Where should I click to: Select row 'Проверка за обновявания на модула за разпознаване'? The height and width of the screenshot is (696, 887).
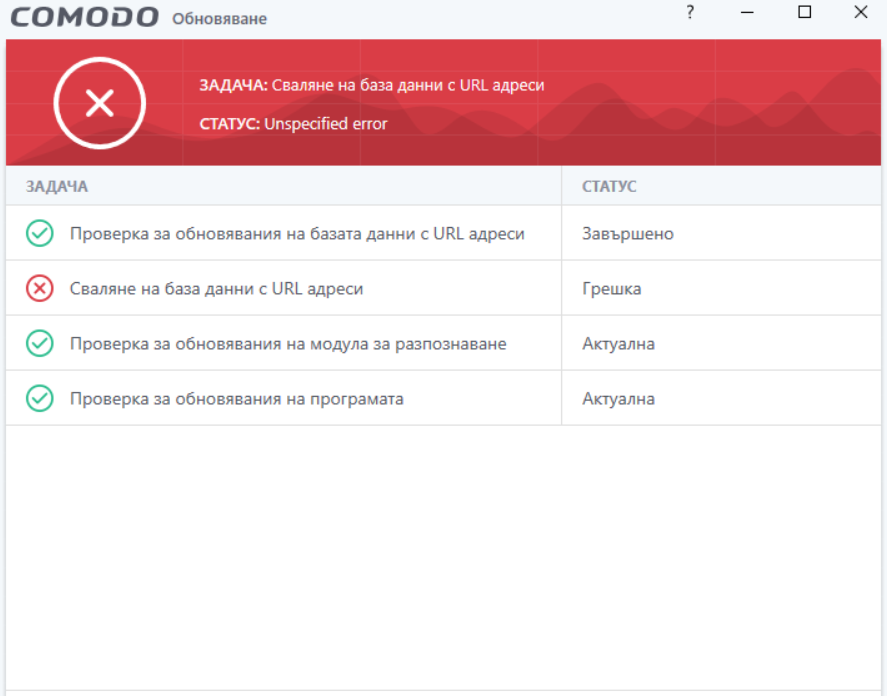pos(444,343)
